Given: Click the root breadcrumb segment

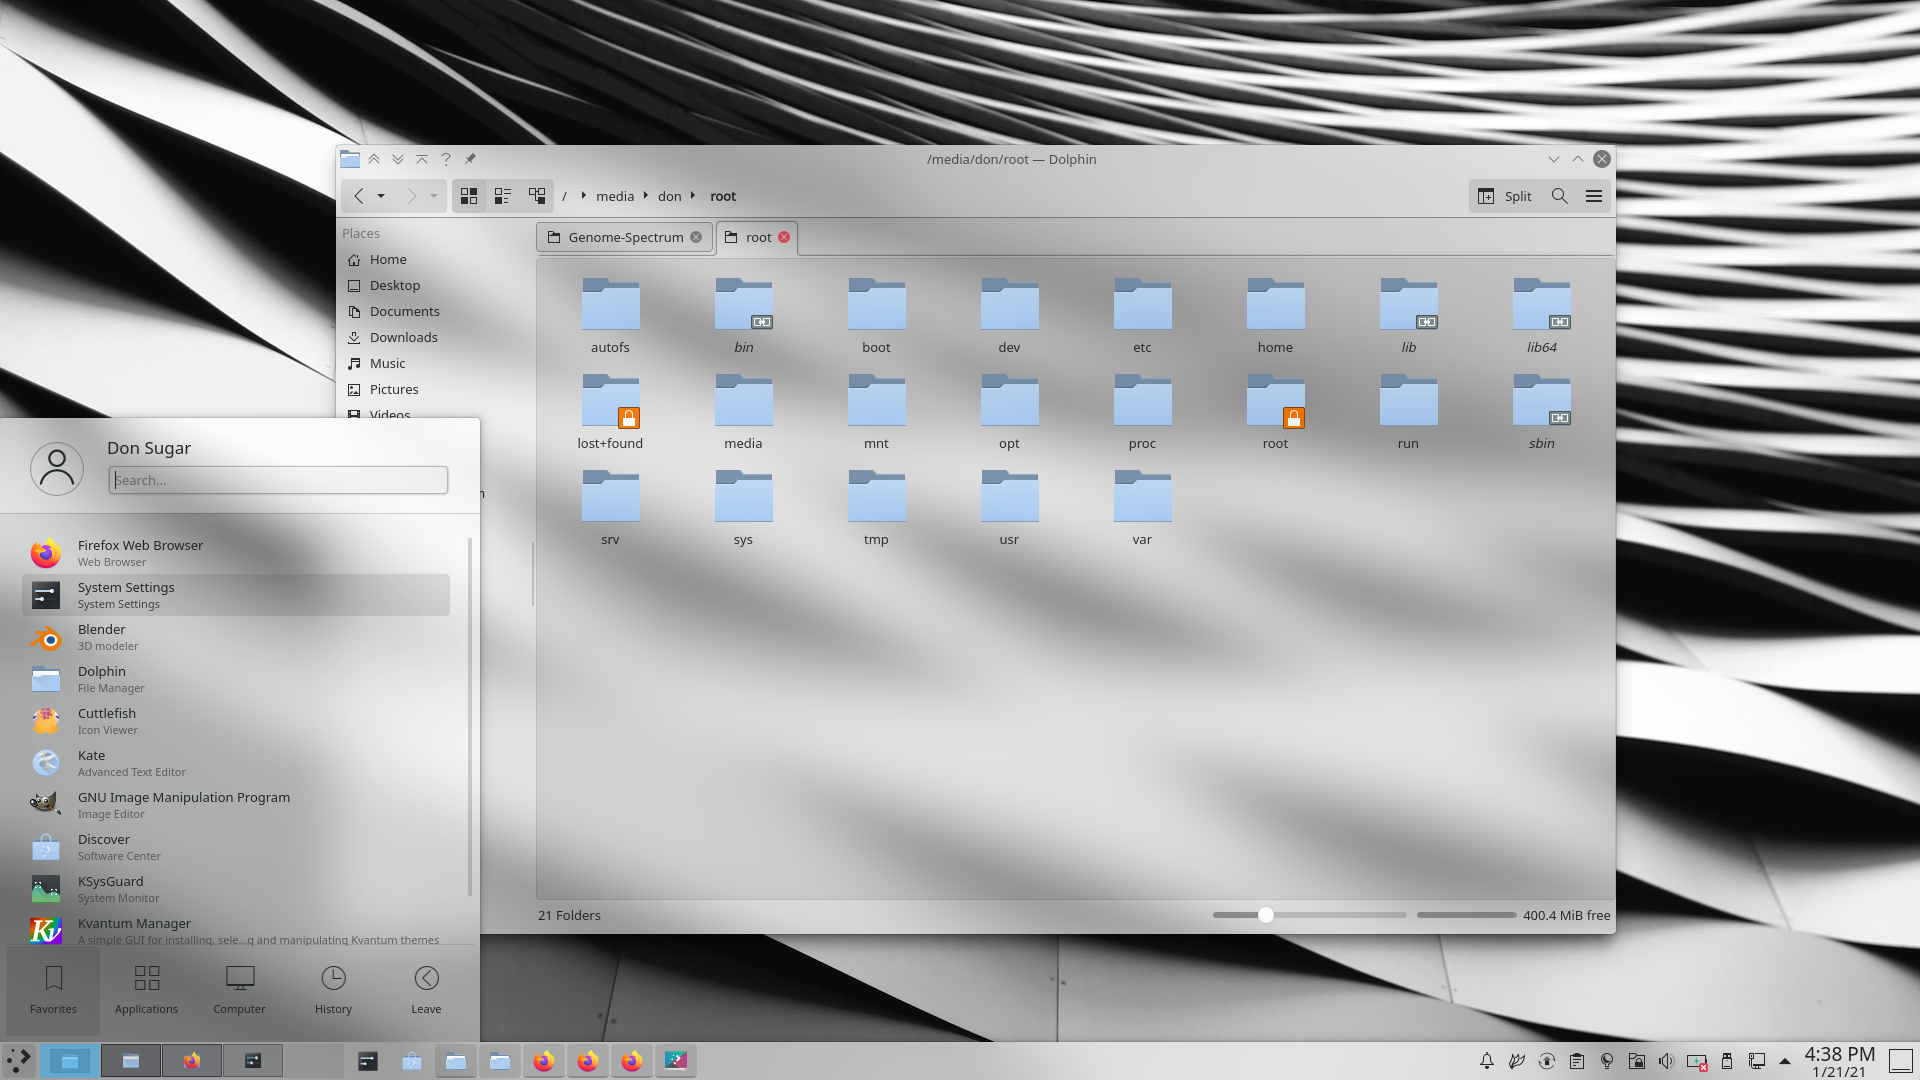Looking at the screenshot, I should click(723, 196).
